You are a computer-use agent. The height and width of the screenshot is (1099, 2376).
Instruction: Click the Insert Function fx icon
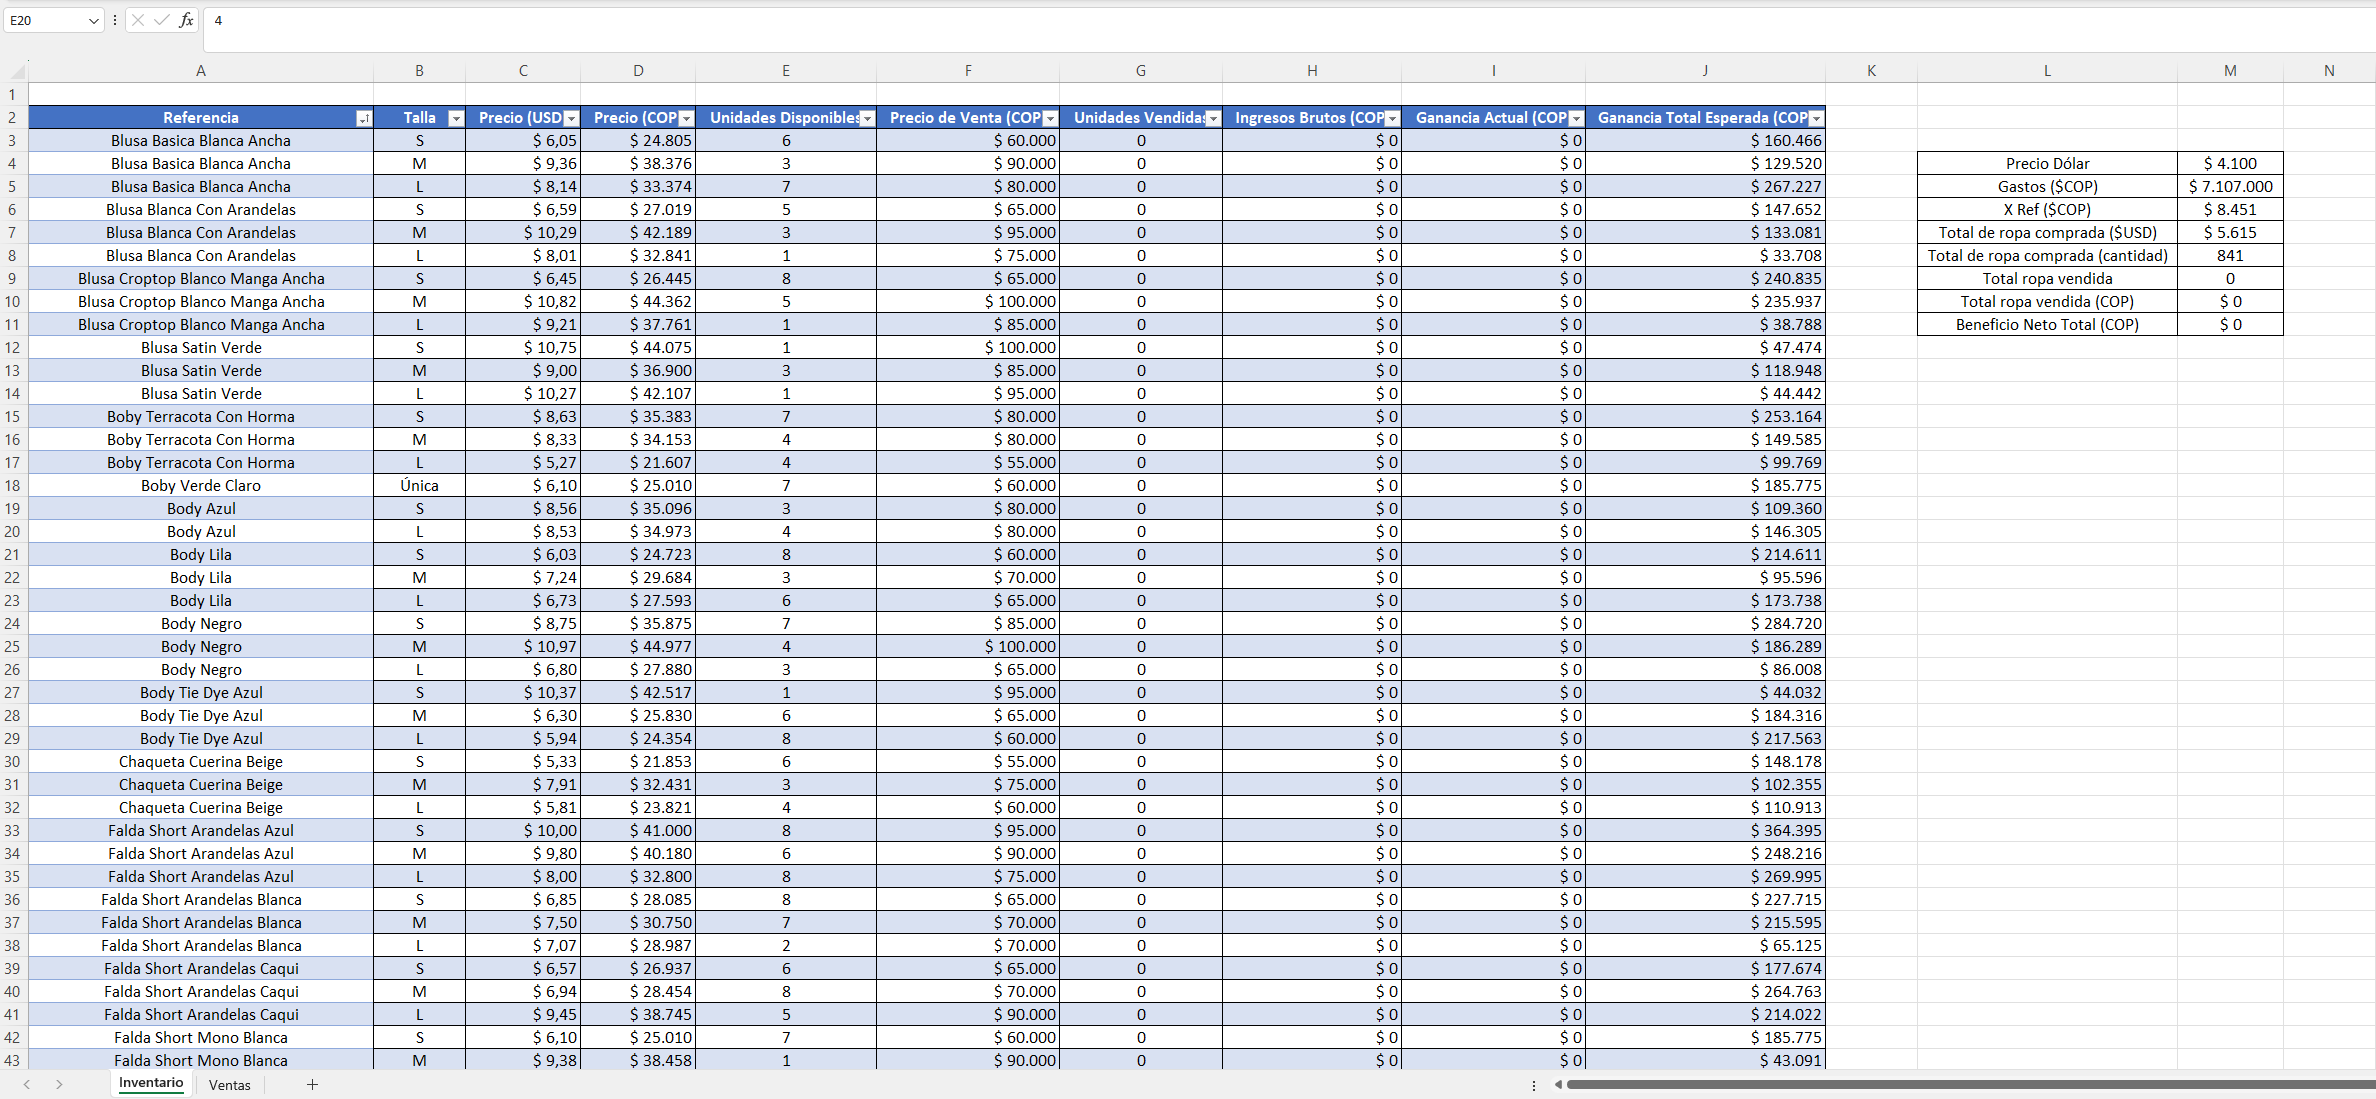[186, 20]
